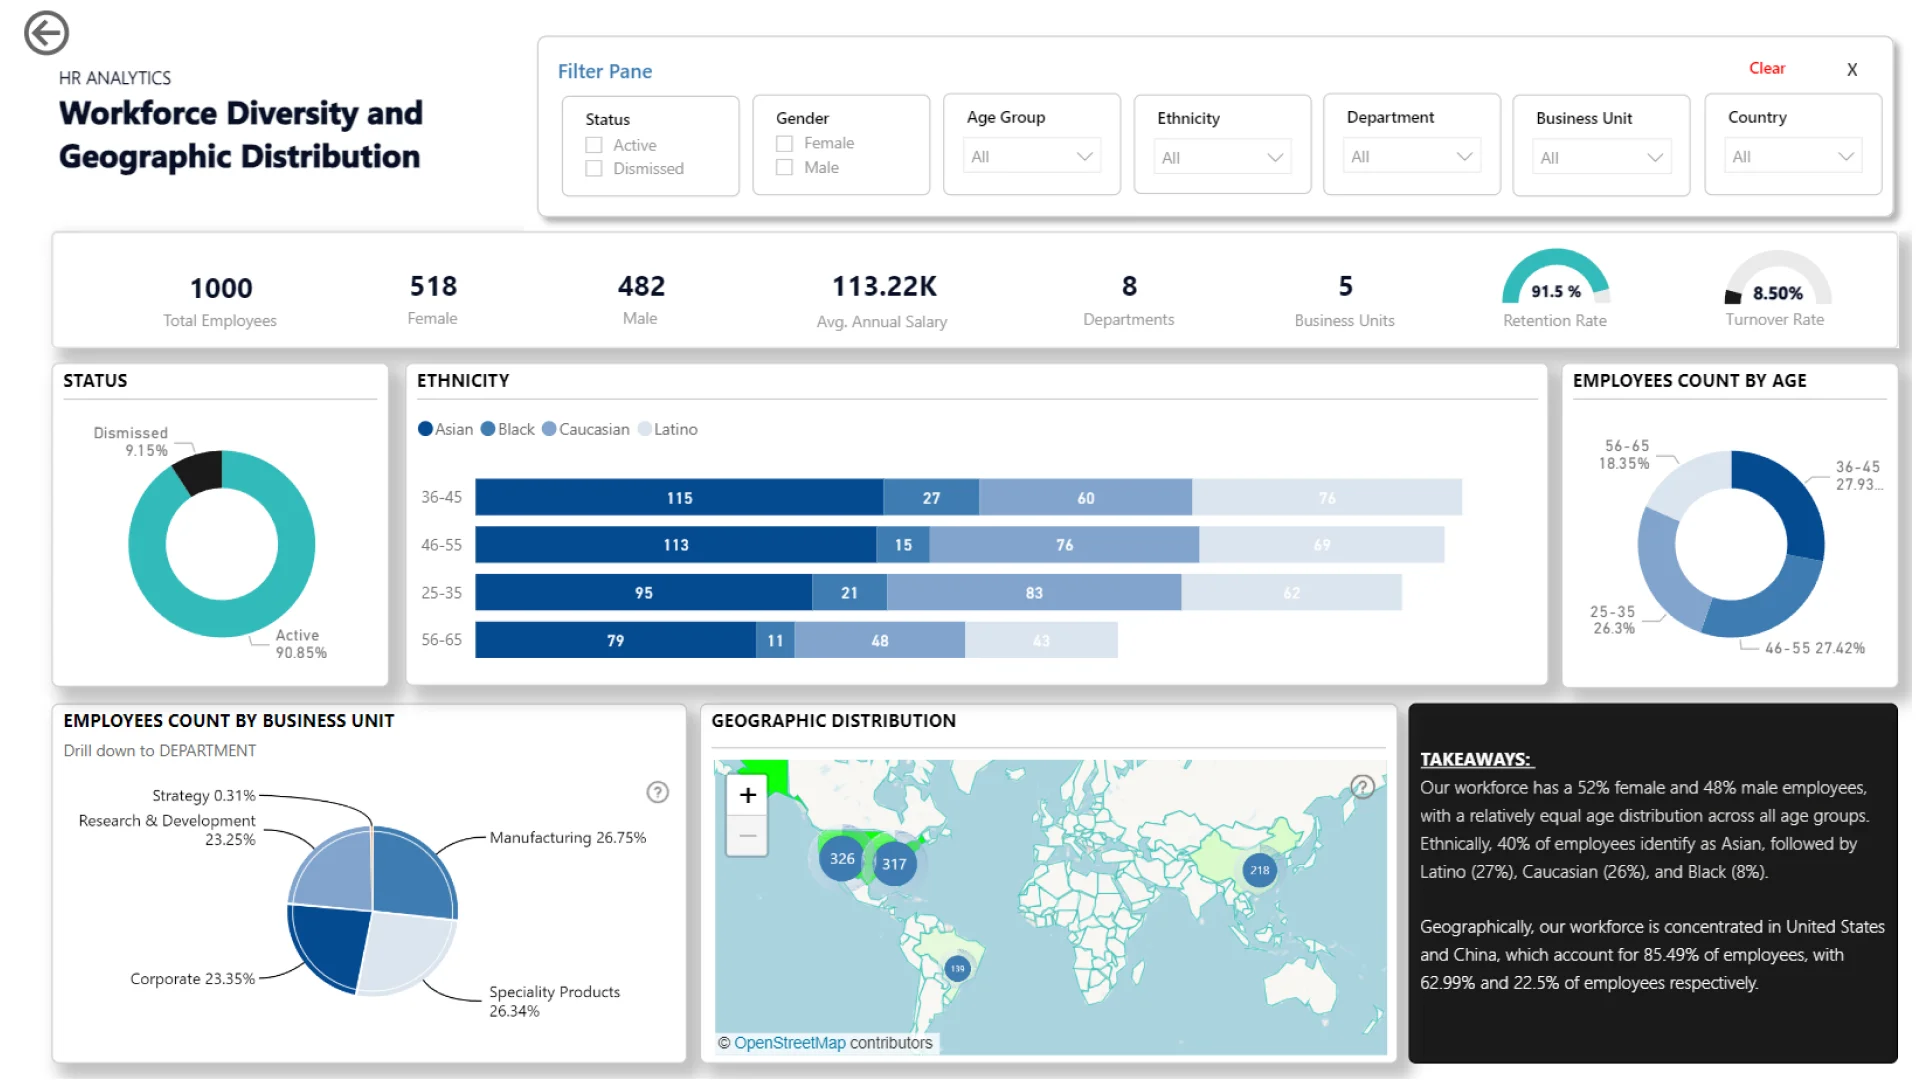Expand the Business Unit filter dropdown
This screenshot has height=1080, width=1920.
pyautogui.click(x=1602, y=158)
